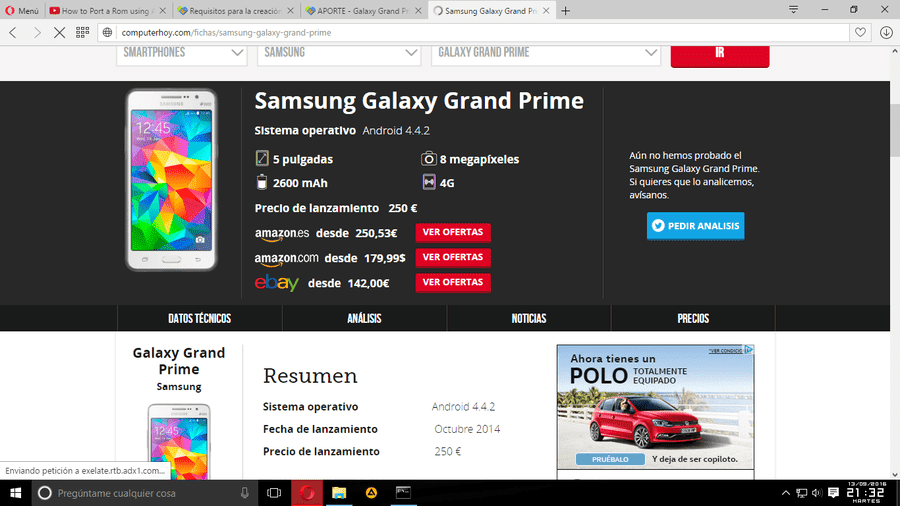The height and width of the screenshot is (506, 900).
Task: Click the screen size icon by 5 pulgadas
Action: pos(262,158)
